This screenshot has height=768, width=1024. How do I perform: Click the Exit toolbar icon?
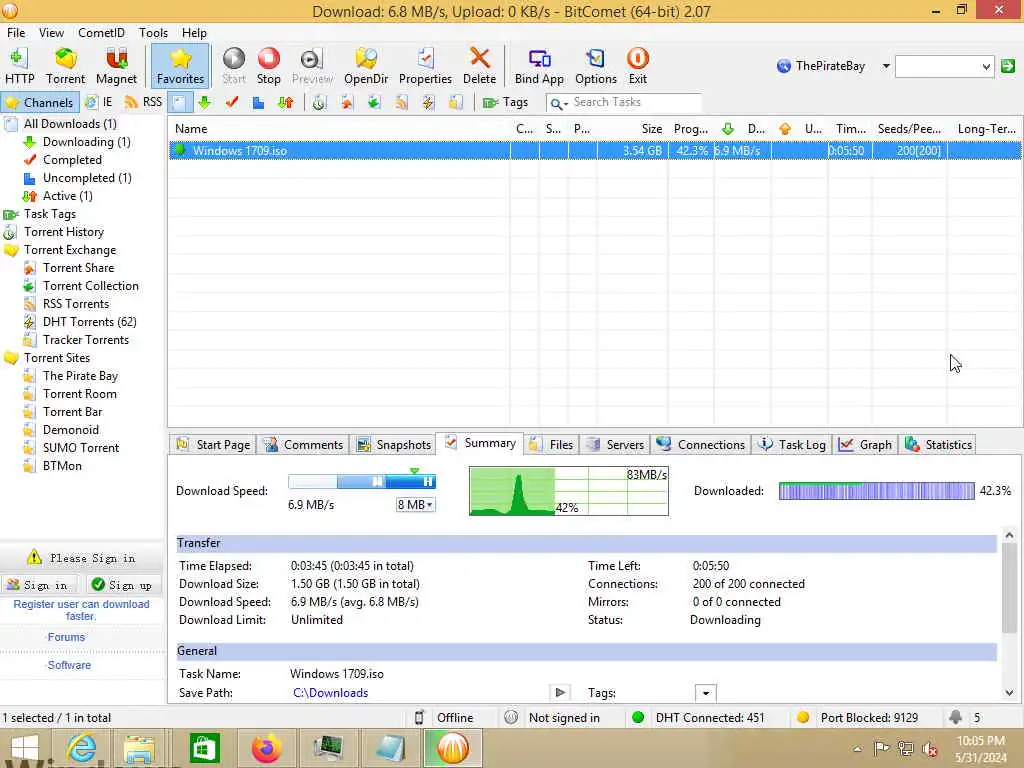(x=637, y=65)
